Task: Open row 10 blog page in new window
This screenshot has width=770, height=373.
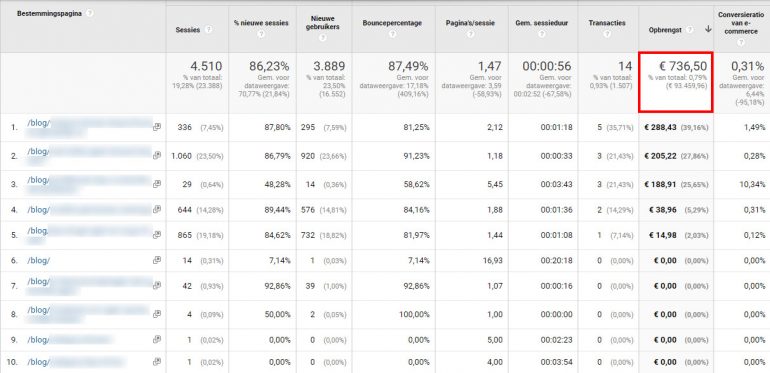Action: (x=157, y=362)
